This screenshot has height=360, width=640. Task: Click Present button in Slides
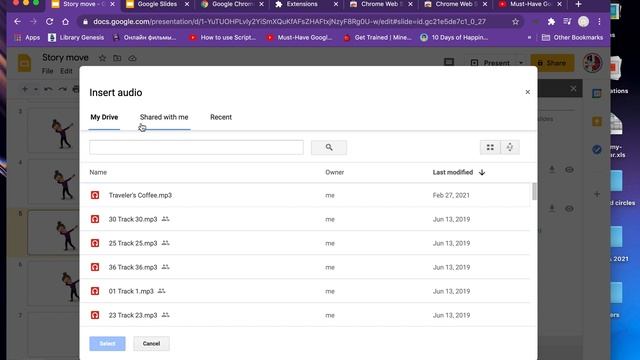491,63
